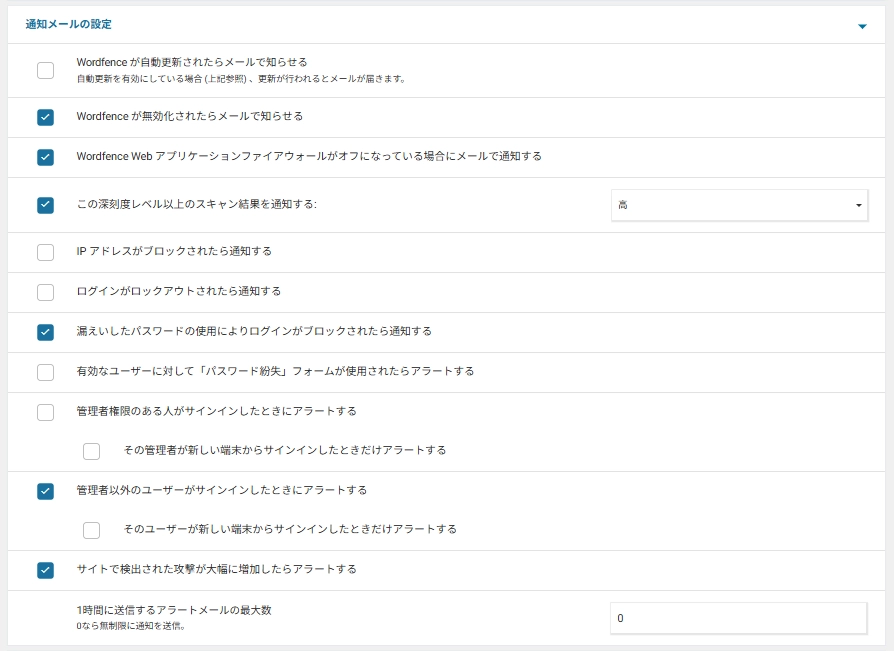Uncheck the firewall-off email notification option

pos(45,157)
